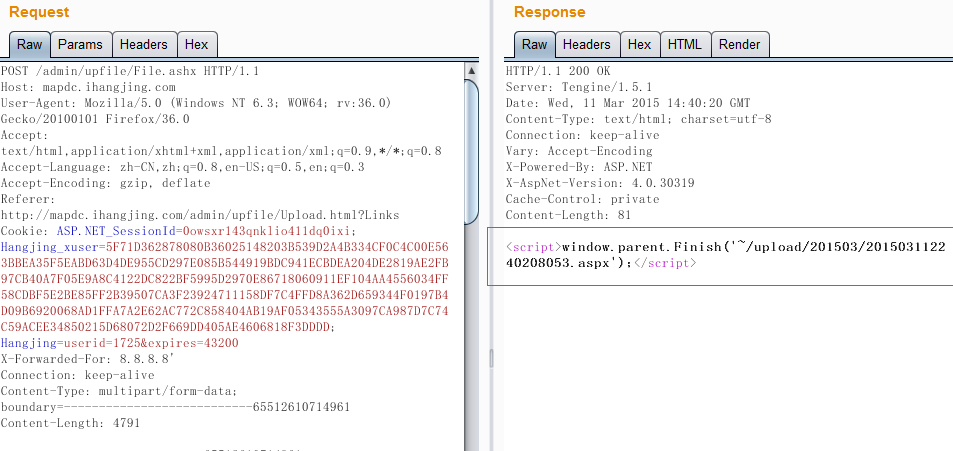Click the Referer Upload.html?Links URL line
The height and width of the screenshot is (451, 953).
click(200, 215)
